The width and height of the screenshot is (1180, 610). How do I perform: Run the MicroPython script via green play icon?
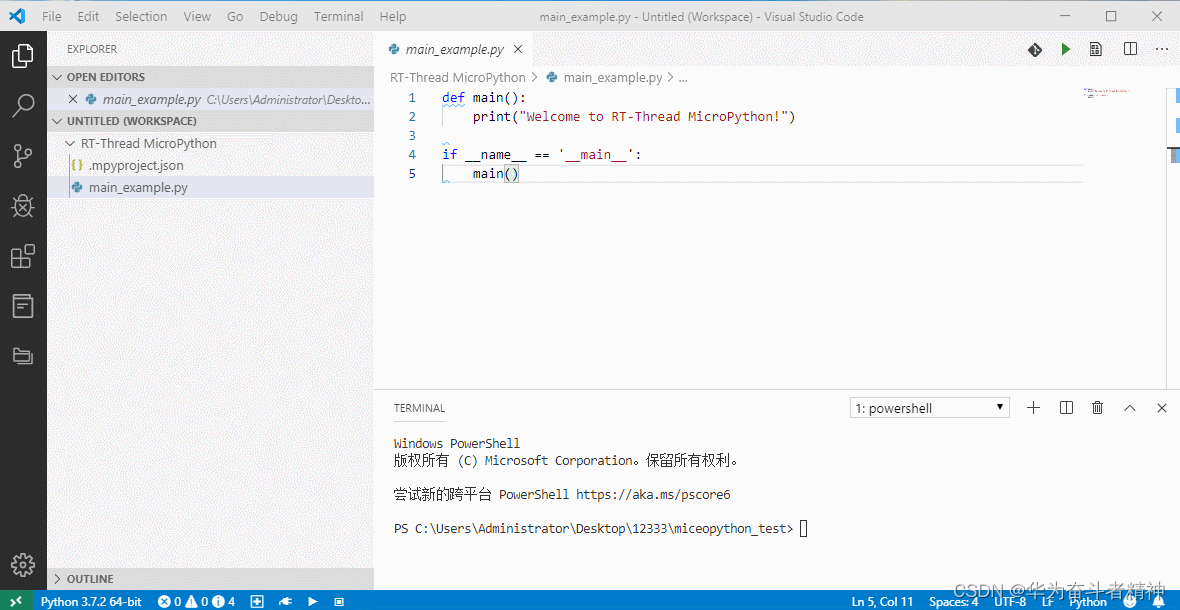1065,48
